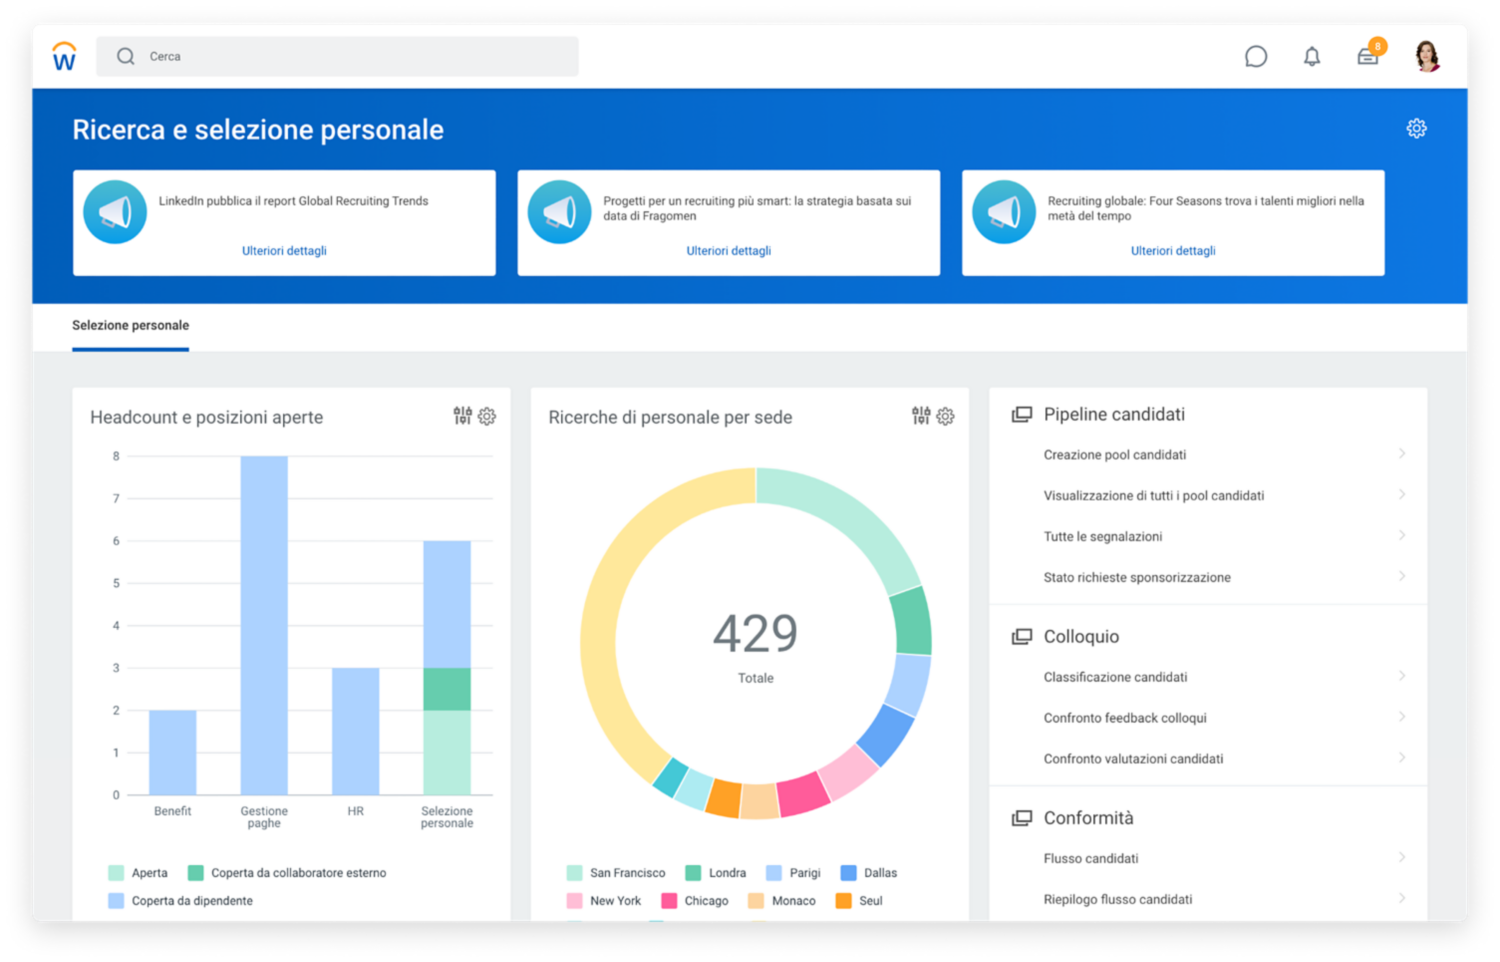Click the New York legend swatch
Image resolution: width=1500 pixels, height=962 pixels.
[x=574, y=901]
